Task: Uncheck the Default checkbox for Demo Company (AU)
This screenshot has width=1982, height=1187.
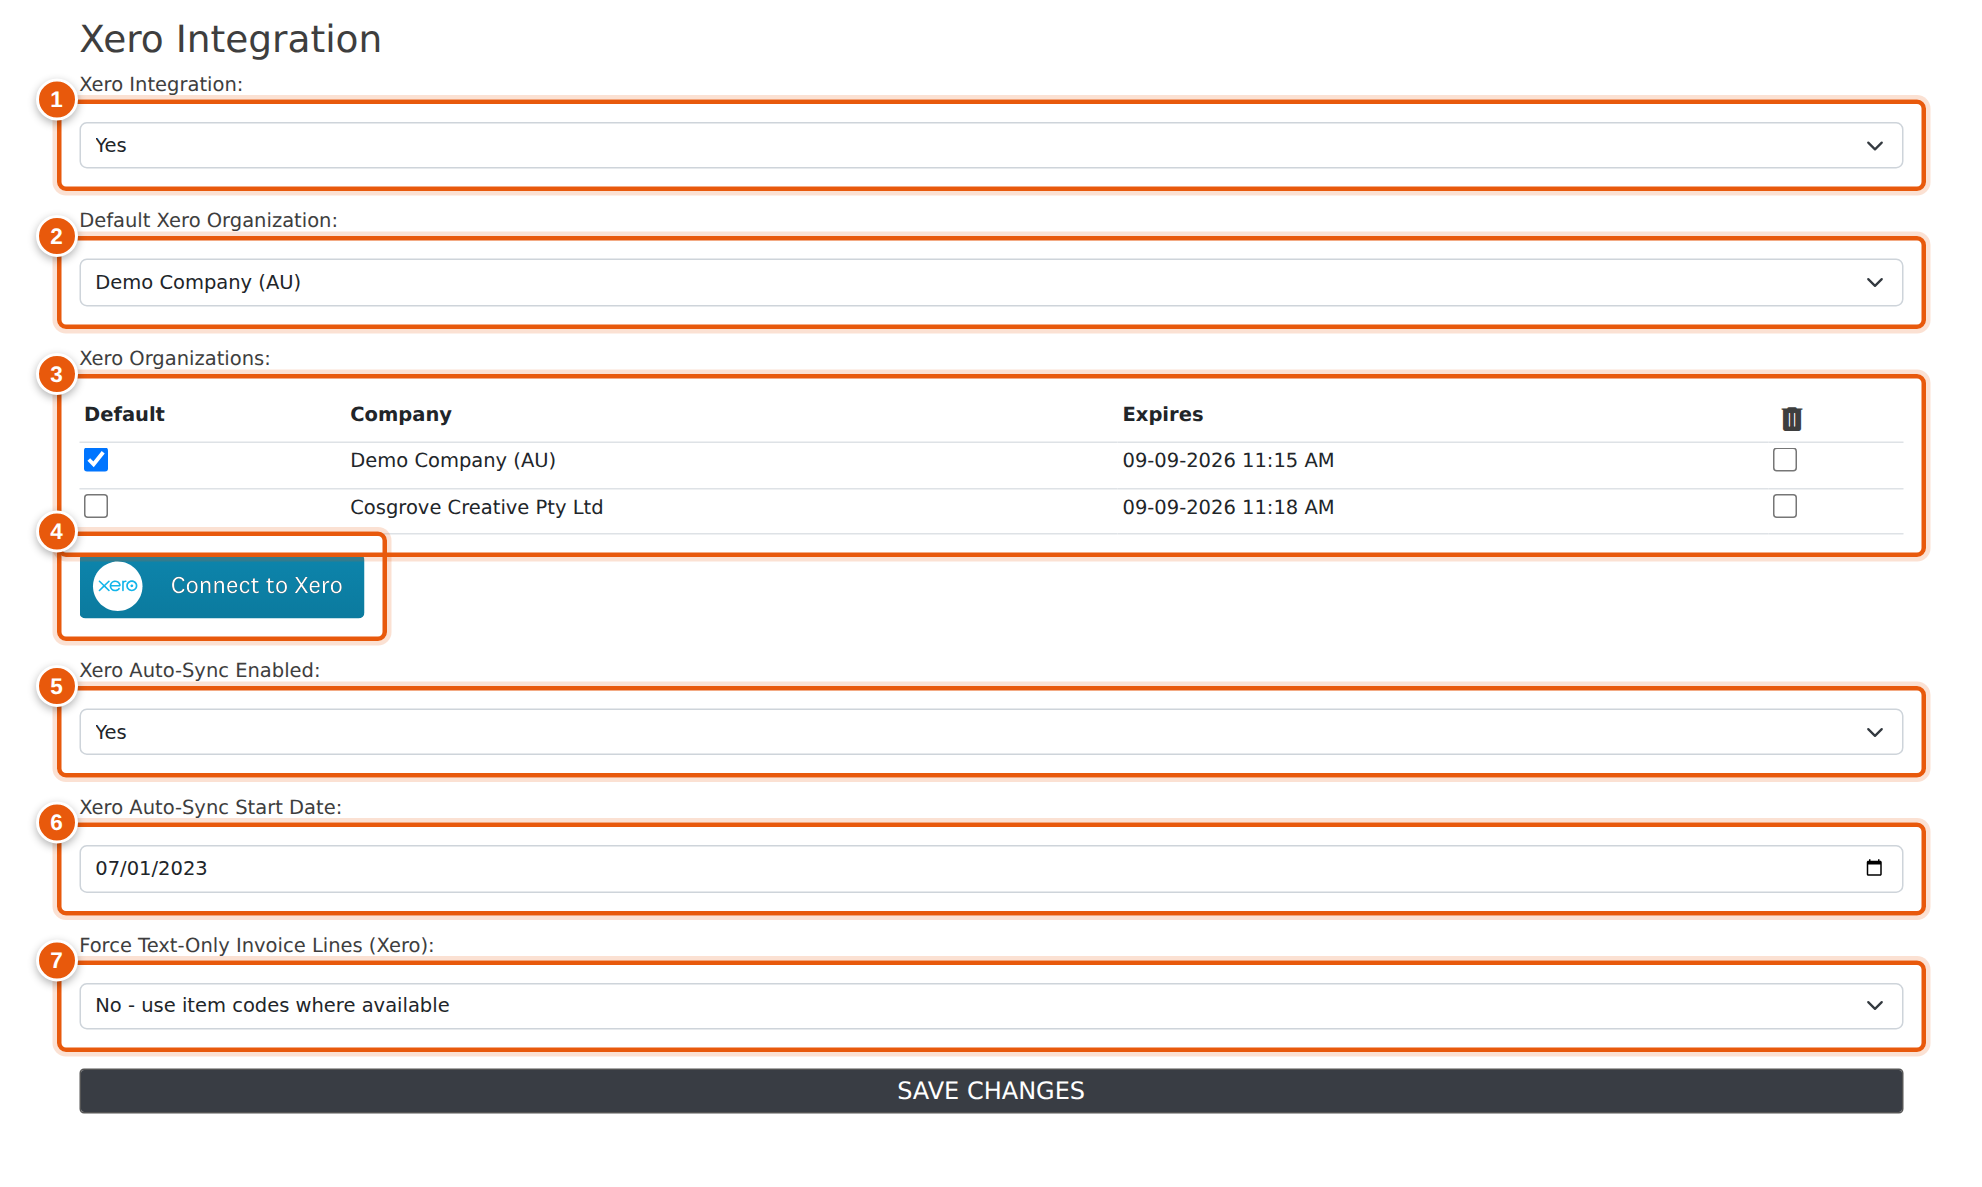Action: point(96,460)
